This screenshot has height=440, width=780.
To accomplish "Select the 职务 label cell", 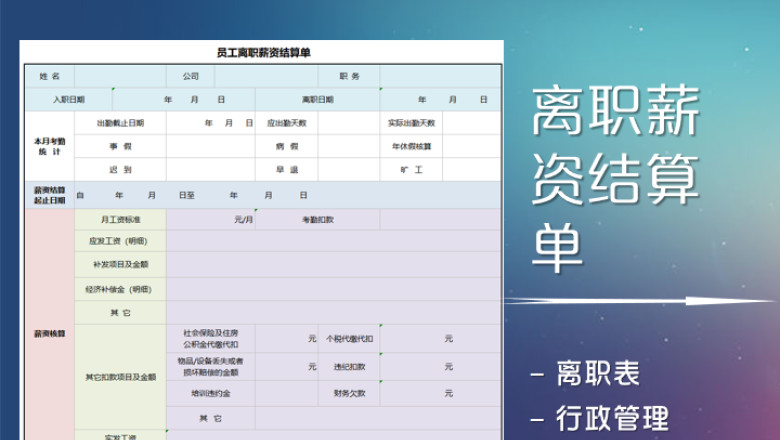I will [x=349, y=76].
